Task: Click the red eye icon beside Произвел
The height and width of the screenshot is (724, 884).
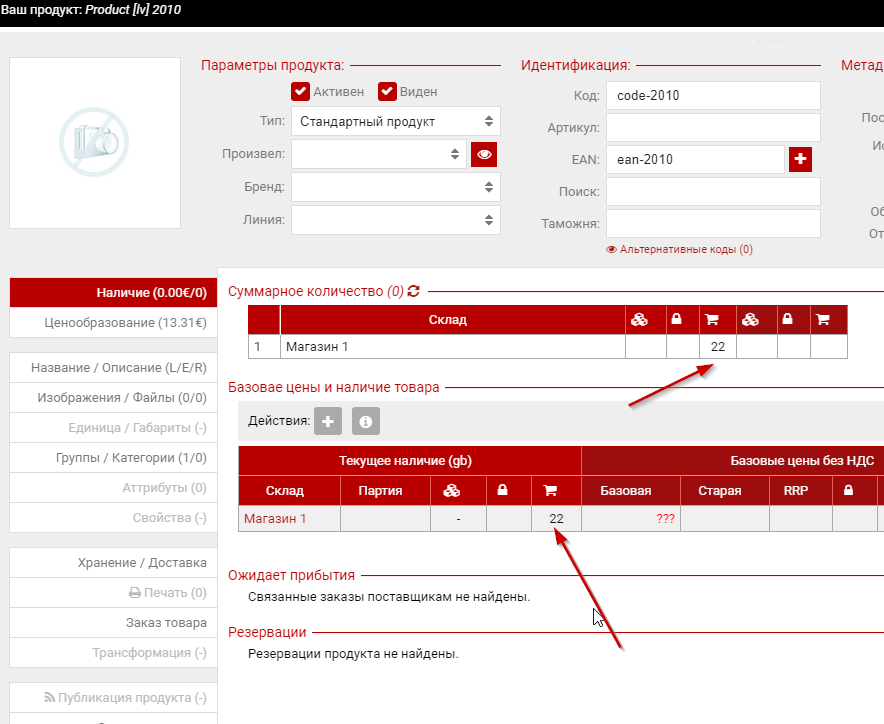Action: pyautogui.click(x=485, y=154)
